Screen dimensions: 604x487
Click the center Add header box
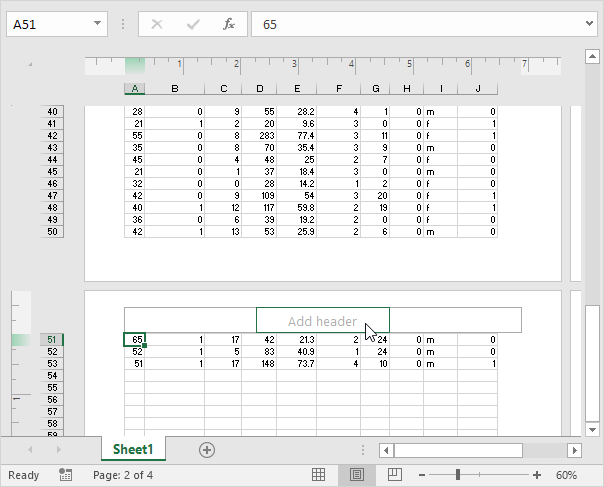[x=323, y=320]
